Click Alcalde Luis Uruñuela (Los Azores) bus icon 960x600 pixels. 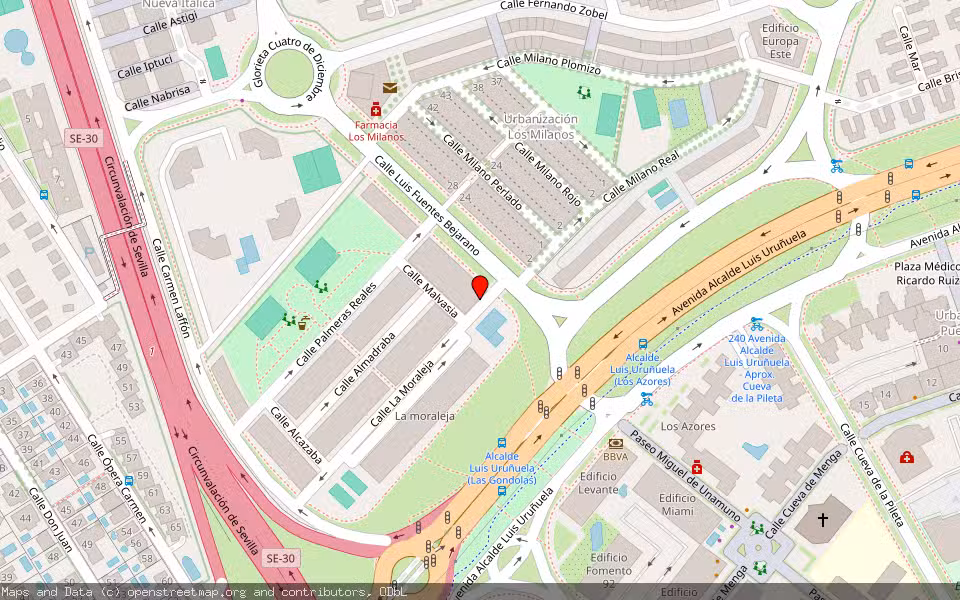(x=643, y=344)
